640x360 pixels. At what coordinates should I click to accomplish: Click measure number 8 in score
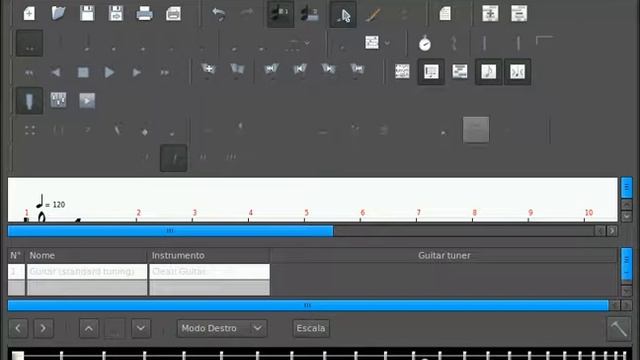click(474, 213)
